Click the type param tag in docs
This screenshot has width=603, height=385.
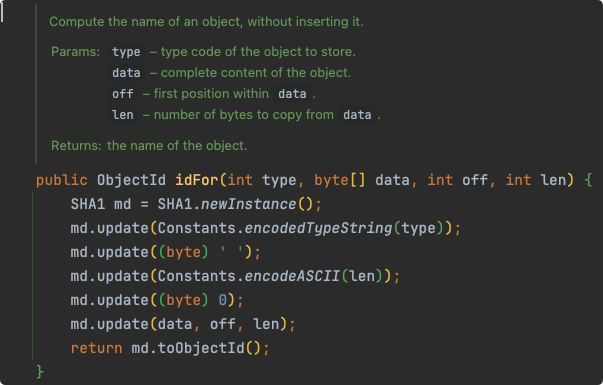click(x=126, y=52)
